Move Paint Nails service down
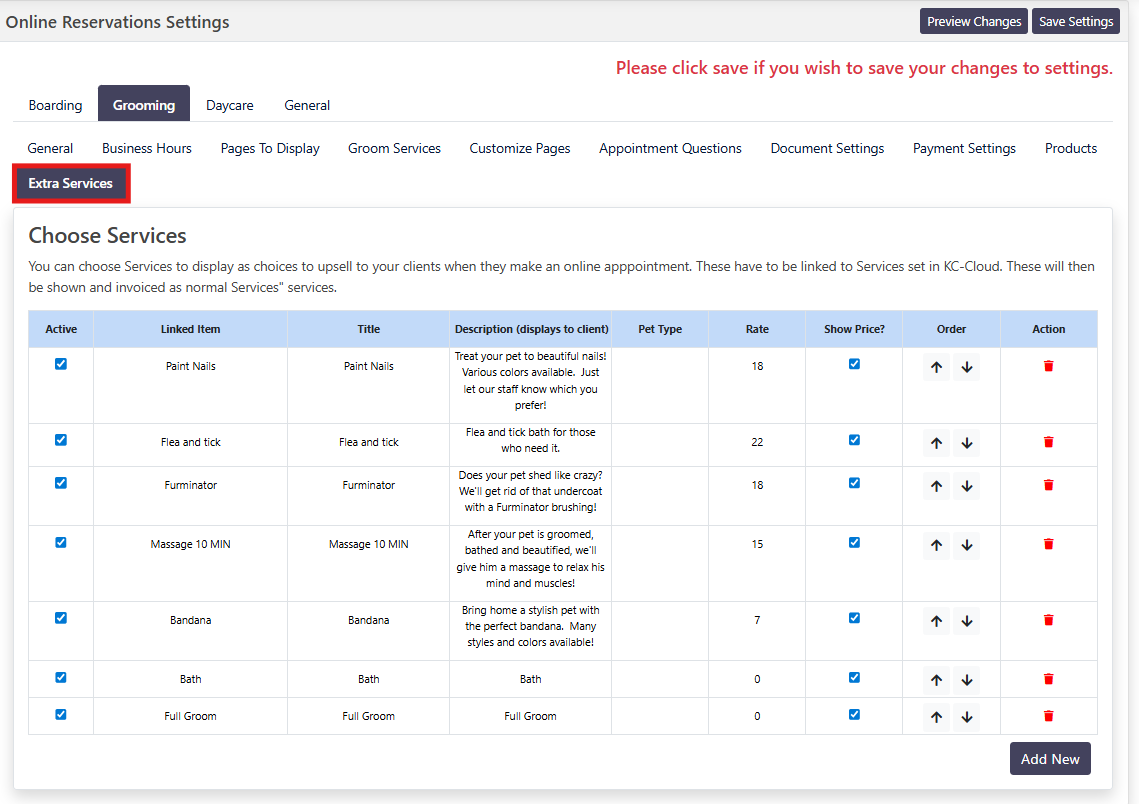This screenshot has height=804, width=1139. click(x=966, y=367)
